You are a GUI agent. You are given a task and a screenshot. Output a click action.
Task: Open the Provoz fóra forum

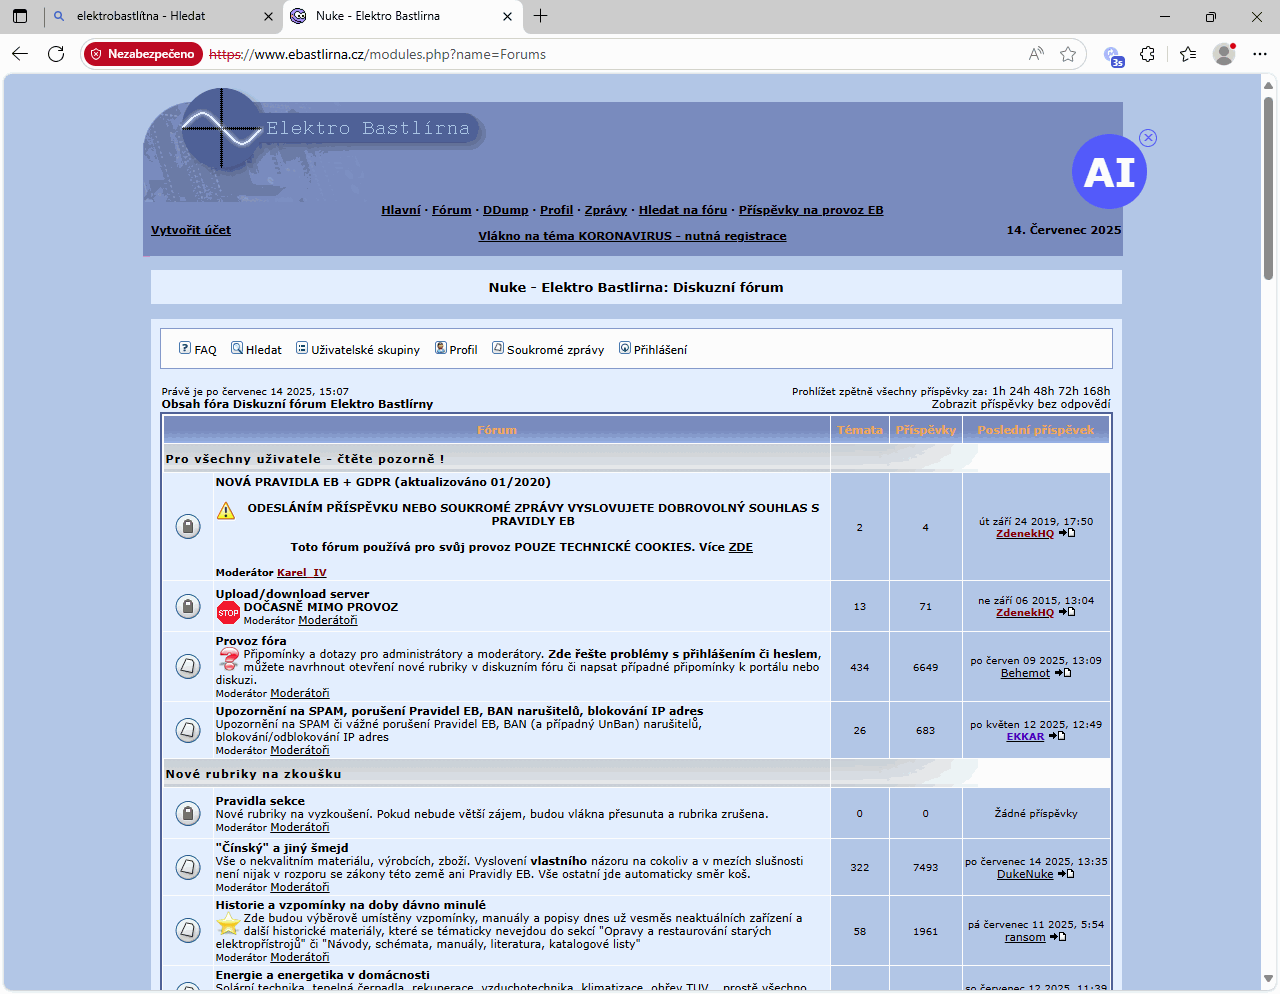(x=251, y=641)
